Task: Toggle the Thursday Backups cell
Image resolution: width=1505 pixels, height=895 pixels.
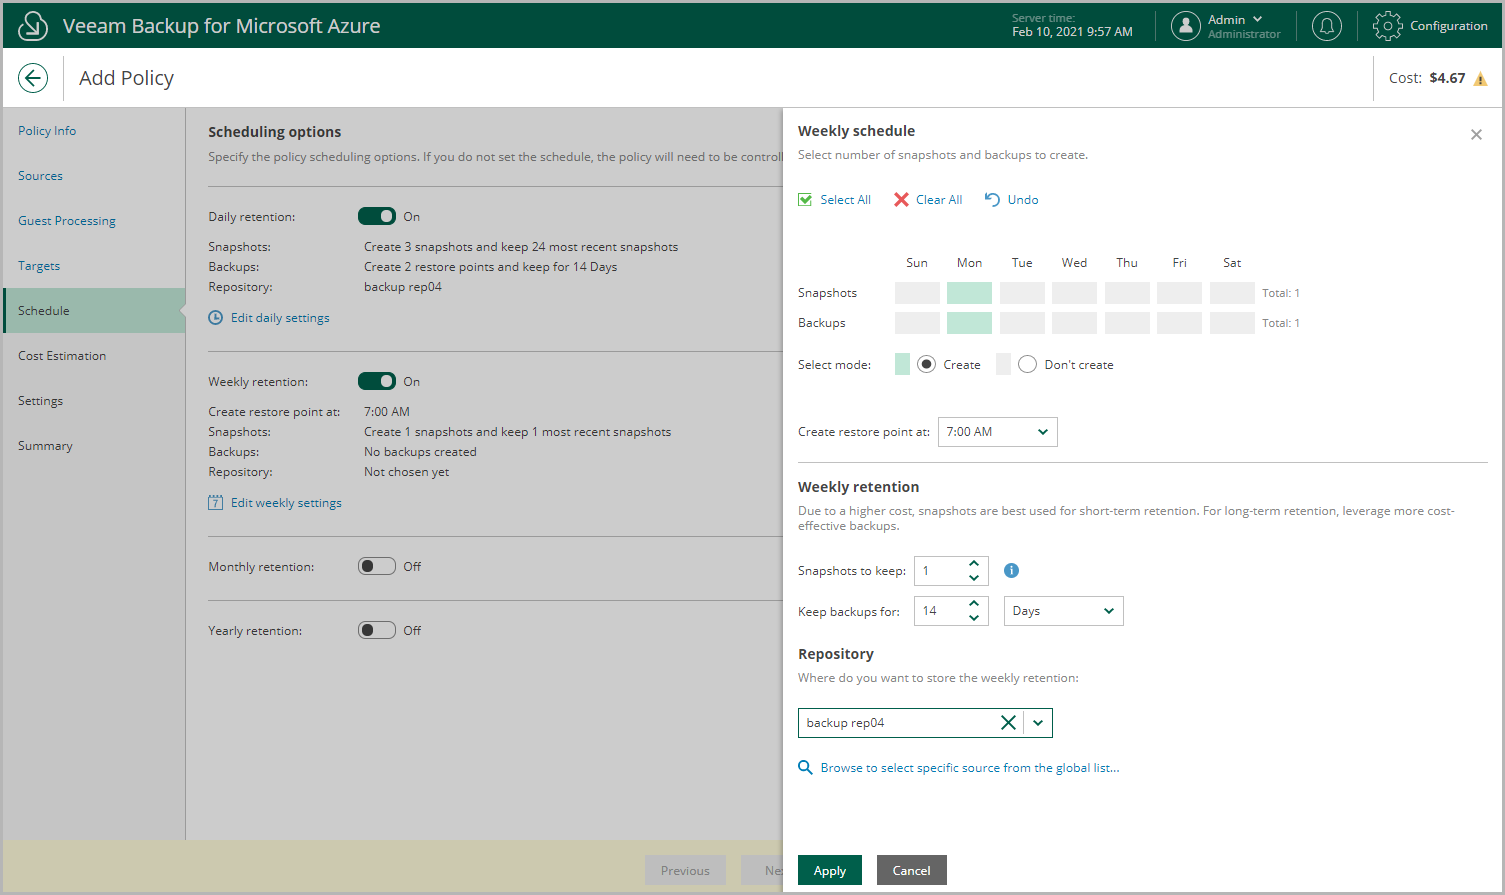Action: (x=1127, y=323)
